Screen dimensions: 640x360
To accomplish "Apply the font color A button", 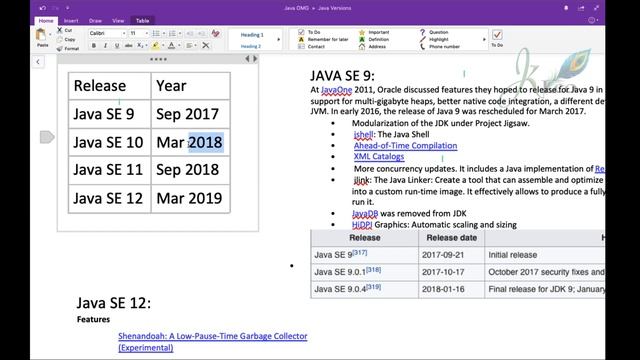I will point(171,46).
